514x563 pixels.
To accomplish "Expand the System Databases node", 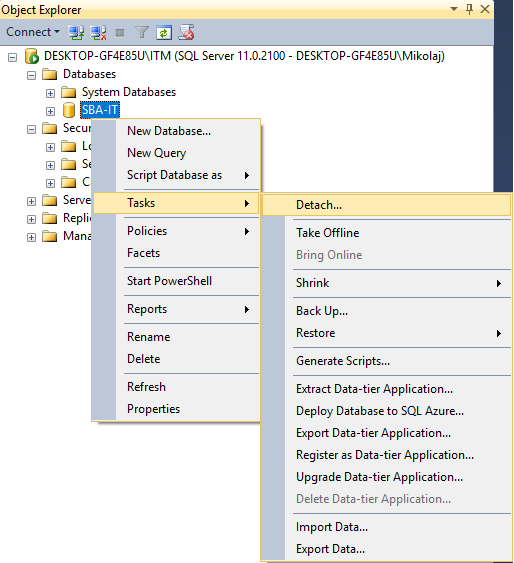I will tap(50, 93).
